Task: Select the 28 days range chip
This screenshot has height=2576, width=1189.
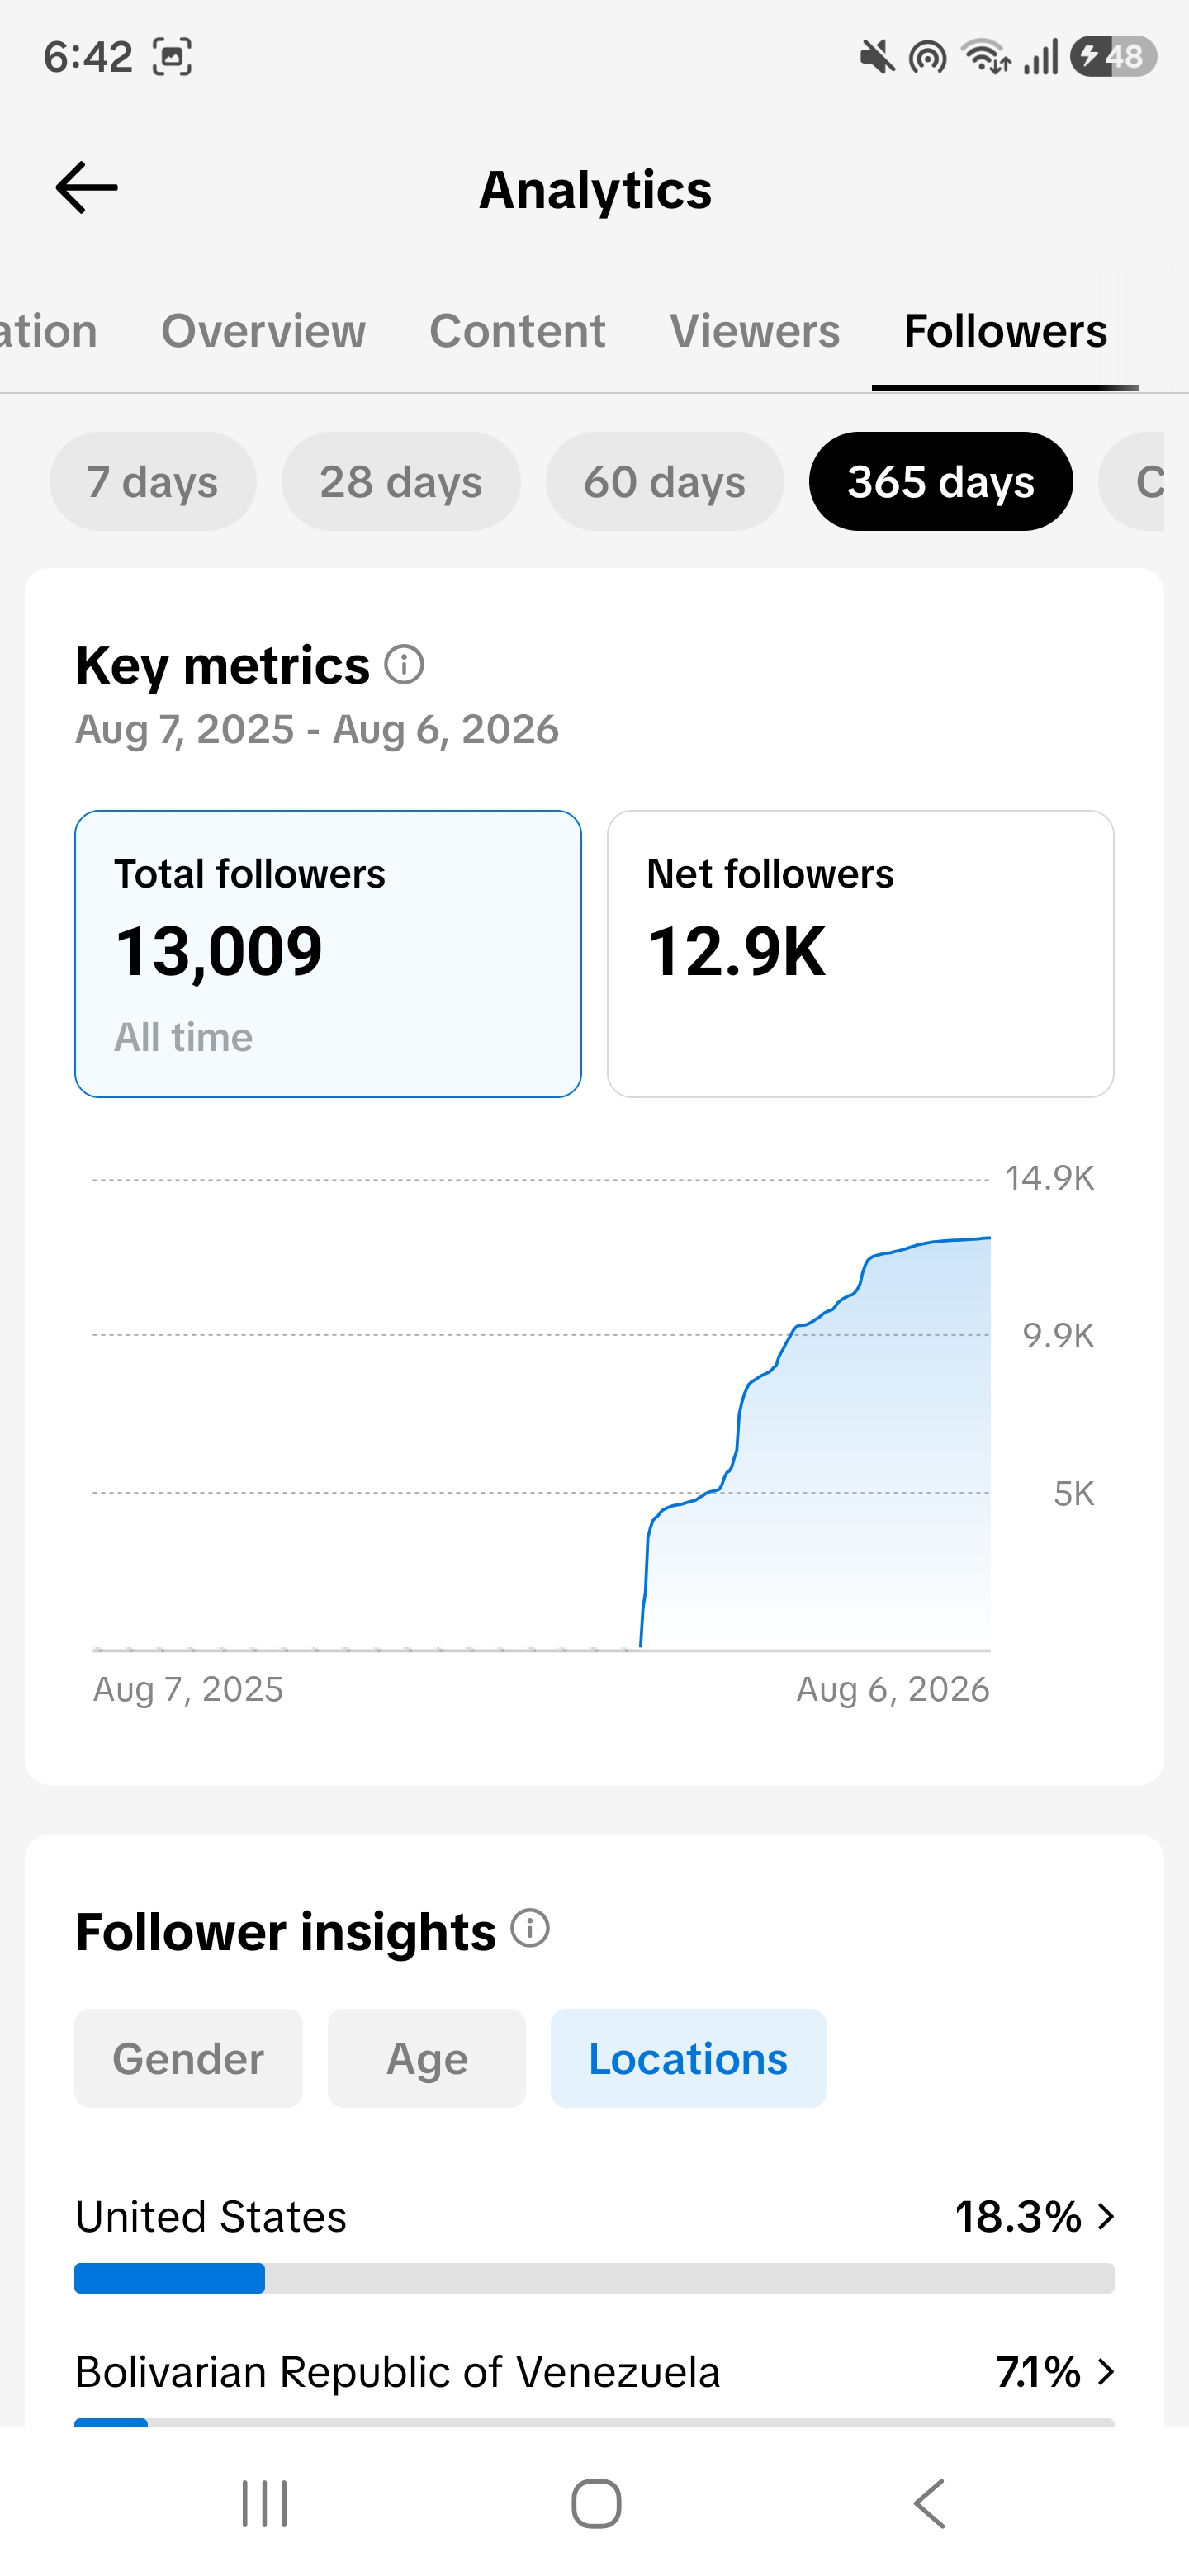Action: click(401, 482)
